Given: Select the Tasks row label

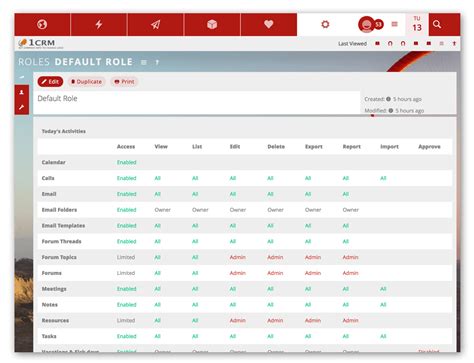Looking at the screenshot, I should [49, 336].
